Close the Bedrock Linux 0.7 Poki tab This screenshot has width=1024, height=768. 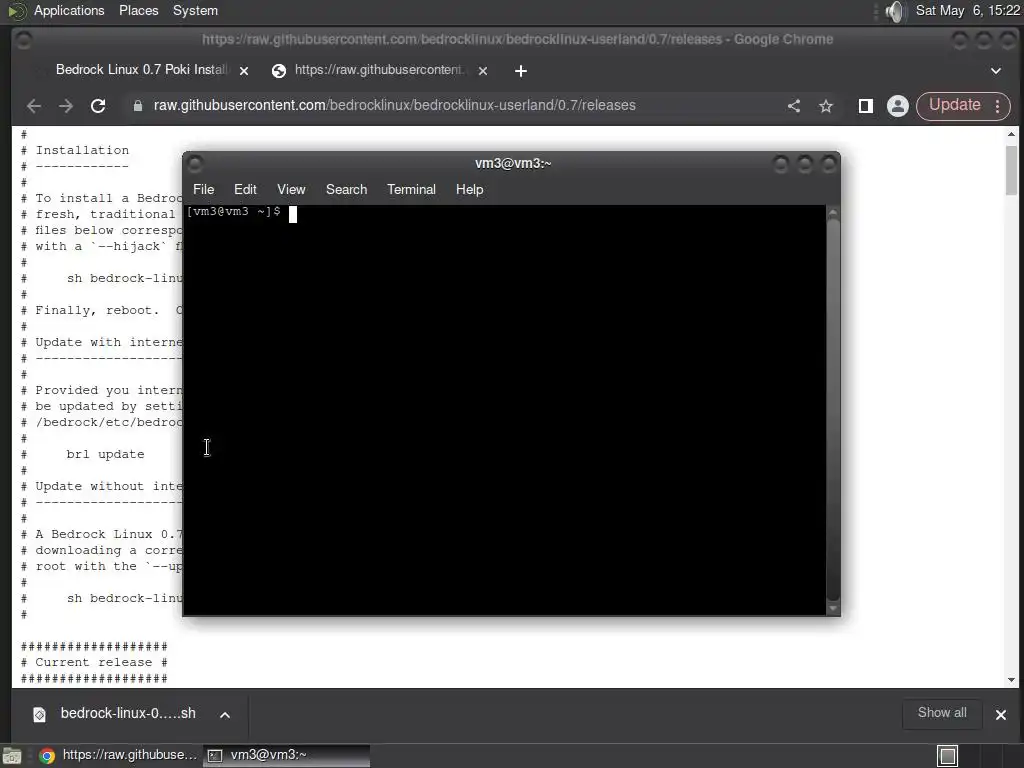(244, 71)
